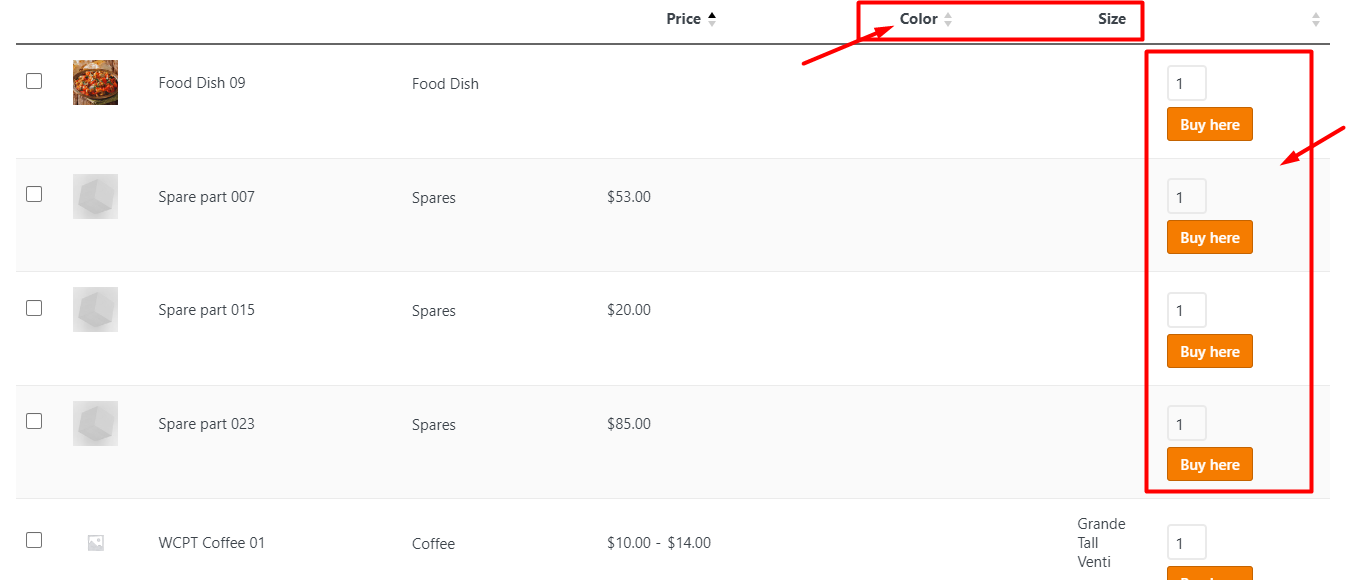Screen dimensions: 1371x582
Task: Click the placeholder image for Spare part 007
Action: point(94,196)
